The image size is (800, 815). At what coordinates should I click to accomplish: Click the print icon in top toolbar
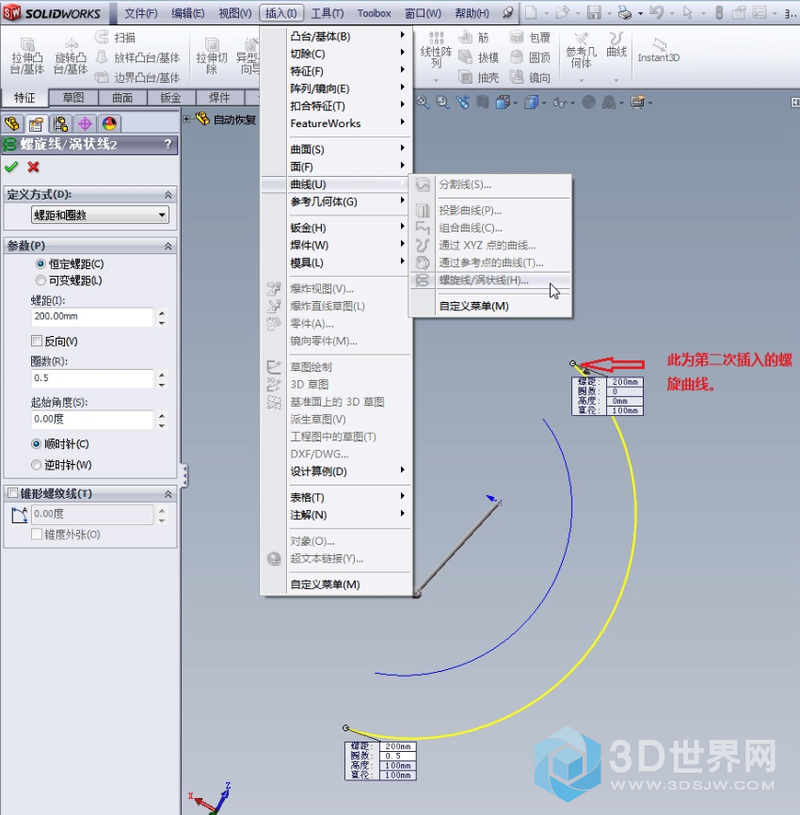[x=624, y=13]
